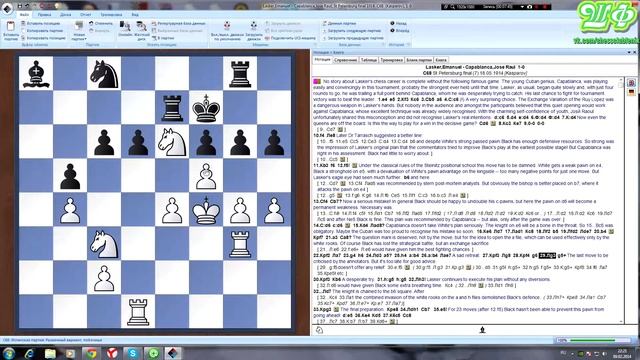This screenshot has width=640, height=360.
Task: Select the Нотация tab in notation pane
Action: tap(322, 60)
